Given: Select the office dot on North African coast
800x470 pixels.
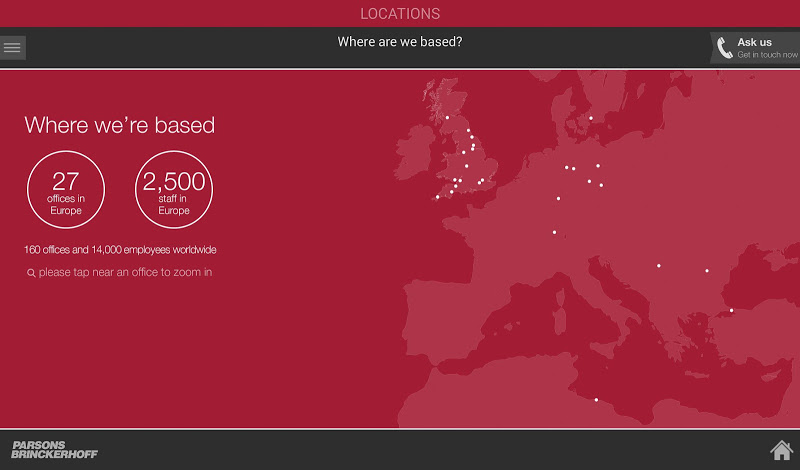Looking at the screenshot, I should pos(596,400).
